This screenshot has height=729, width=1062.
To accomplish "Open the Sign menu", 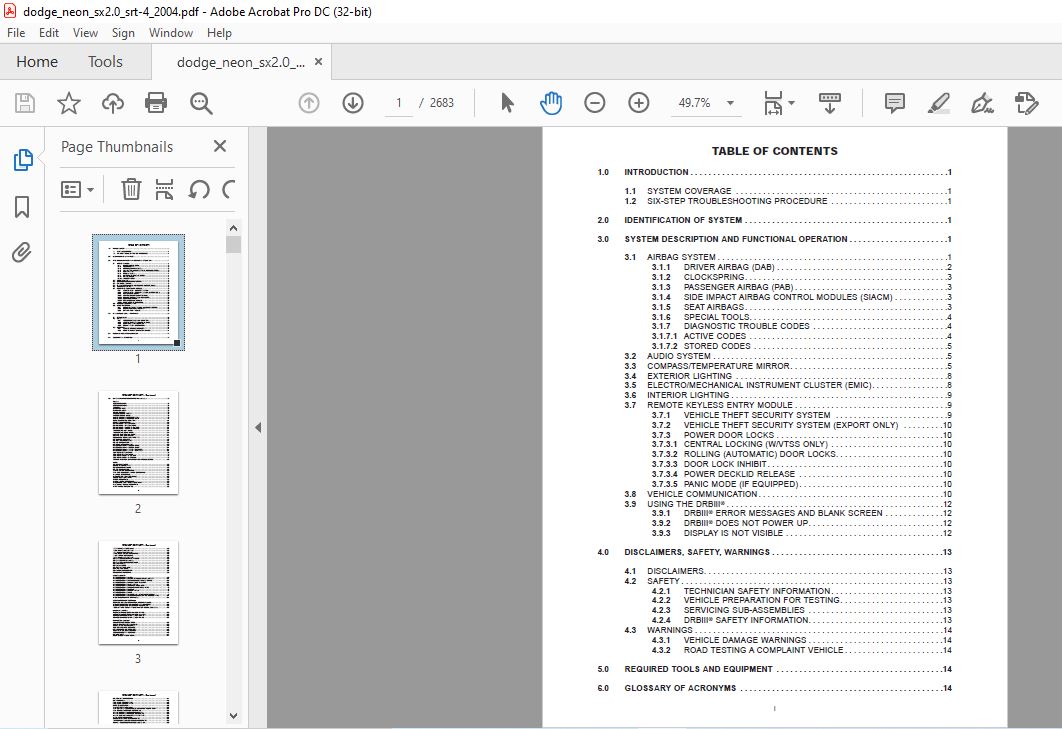I will [123, 33].
